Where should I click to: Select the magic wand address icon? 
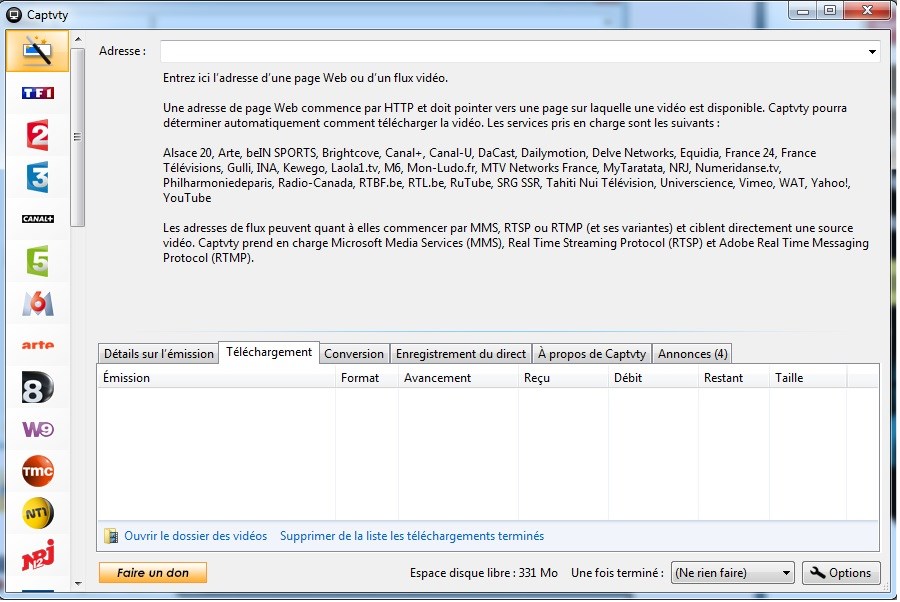pyautogui.click(x=37, y=51)
